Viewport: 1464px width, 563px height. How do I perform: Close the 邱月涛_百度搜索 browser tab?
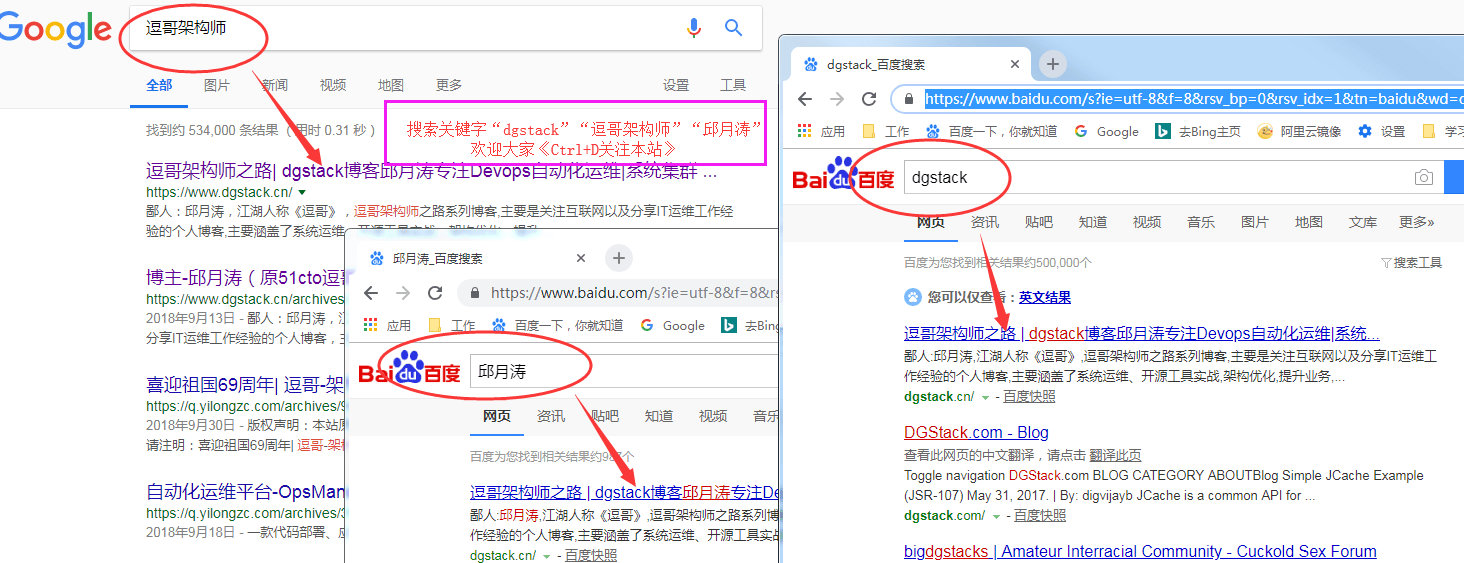(581, 258)
